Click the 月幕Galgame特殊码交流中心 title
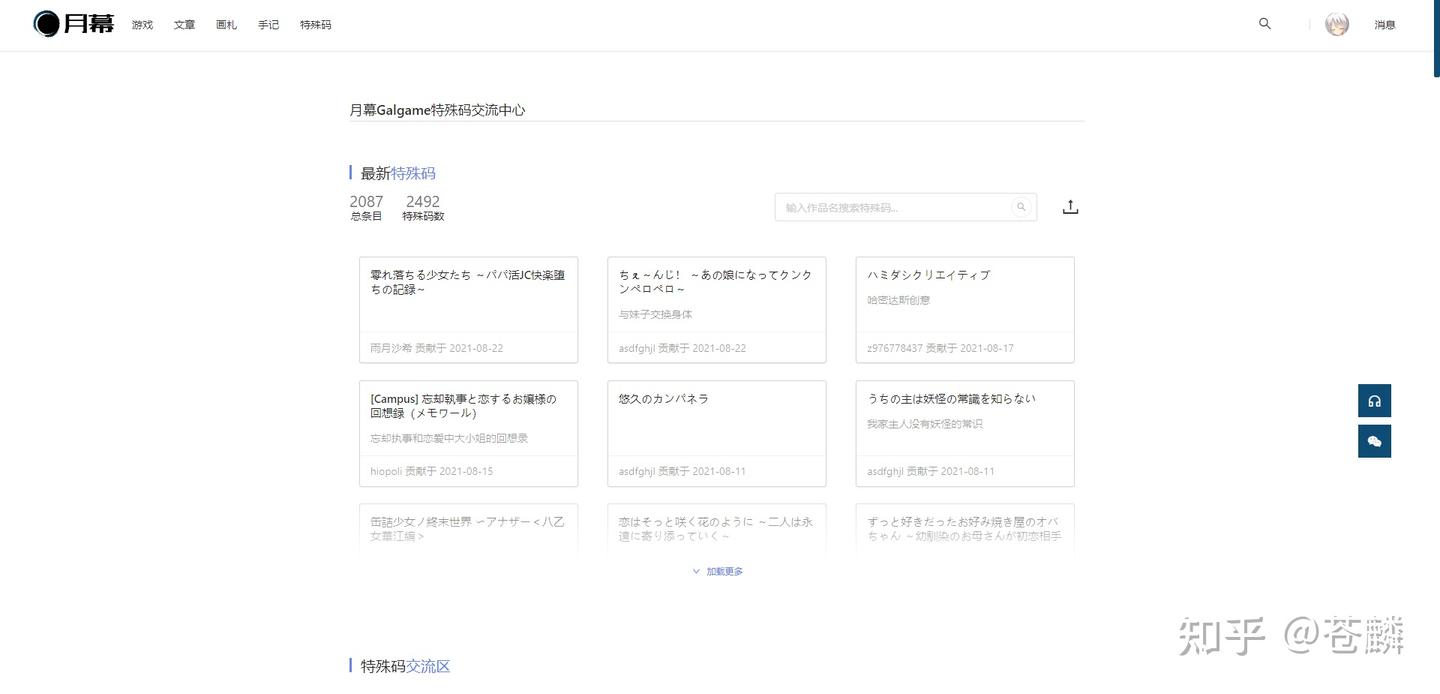Viewport: 1440px width, 694px height. coord(437,110)
